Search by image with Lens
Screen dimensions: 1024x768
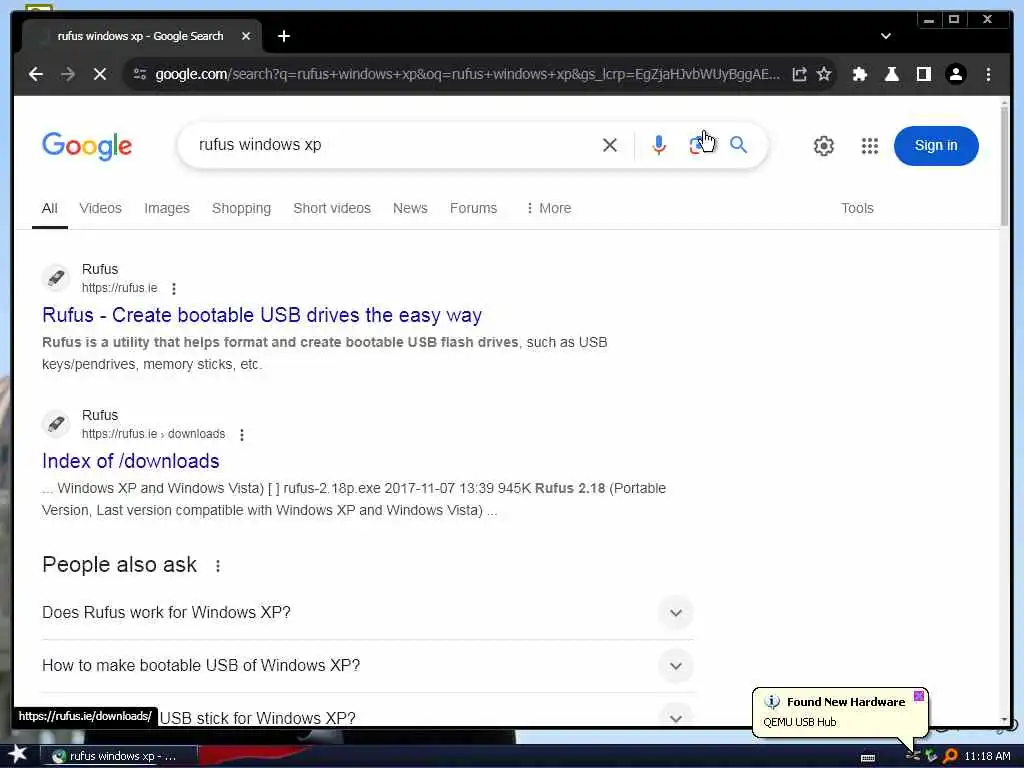pyautogui.click(x=697, y=145)
